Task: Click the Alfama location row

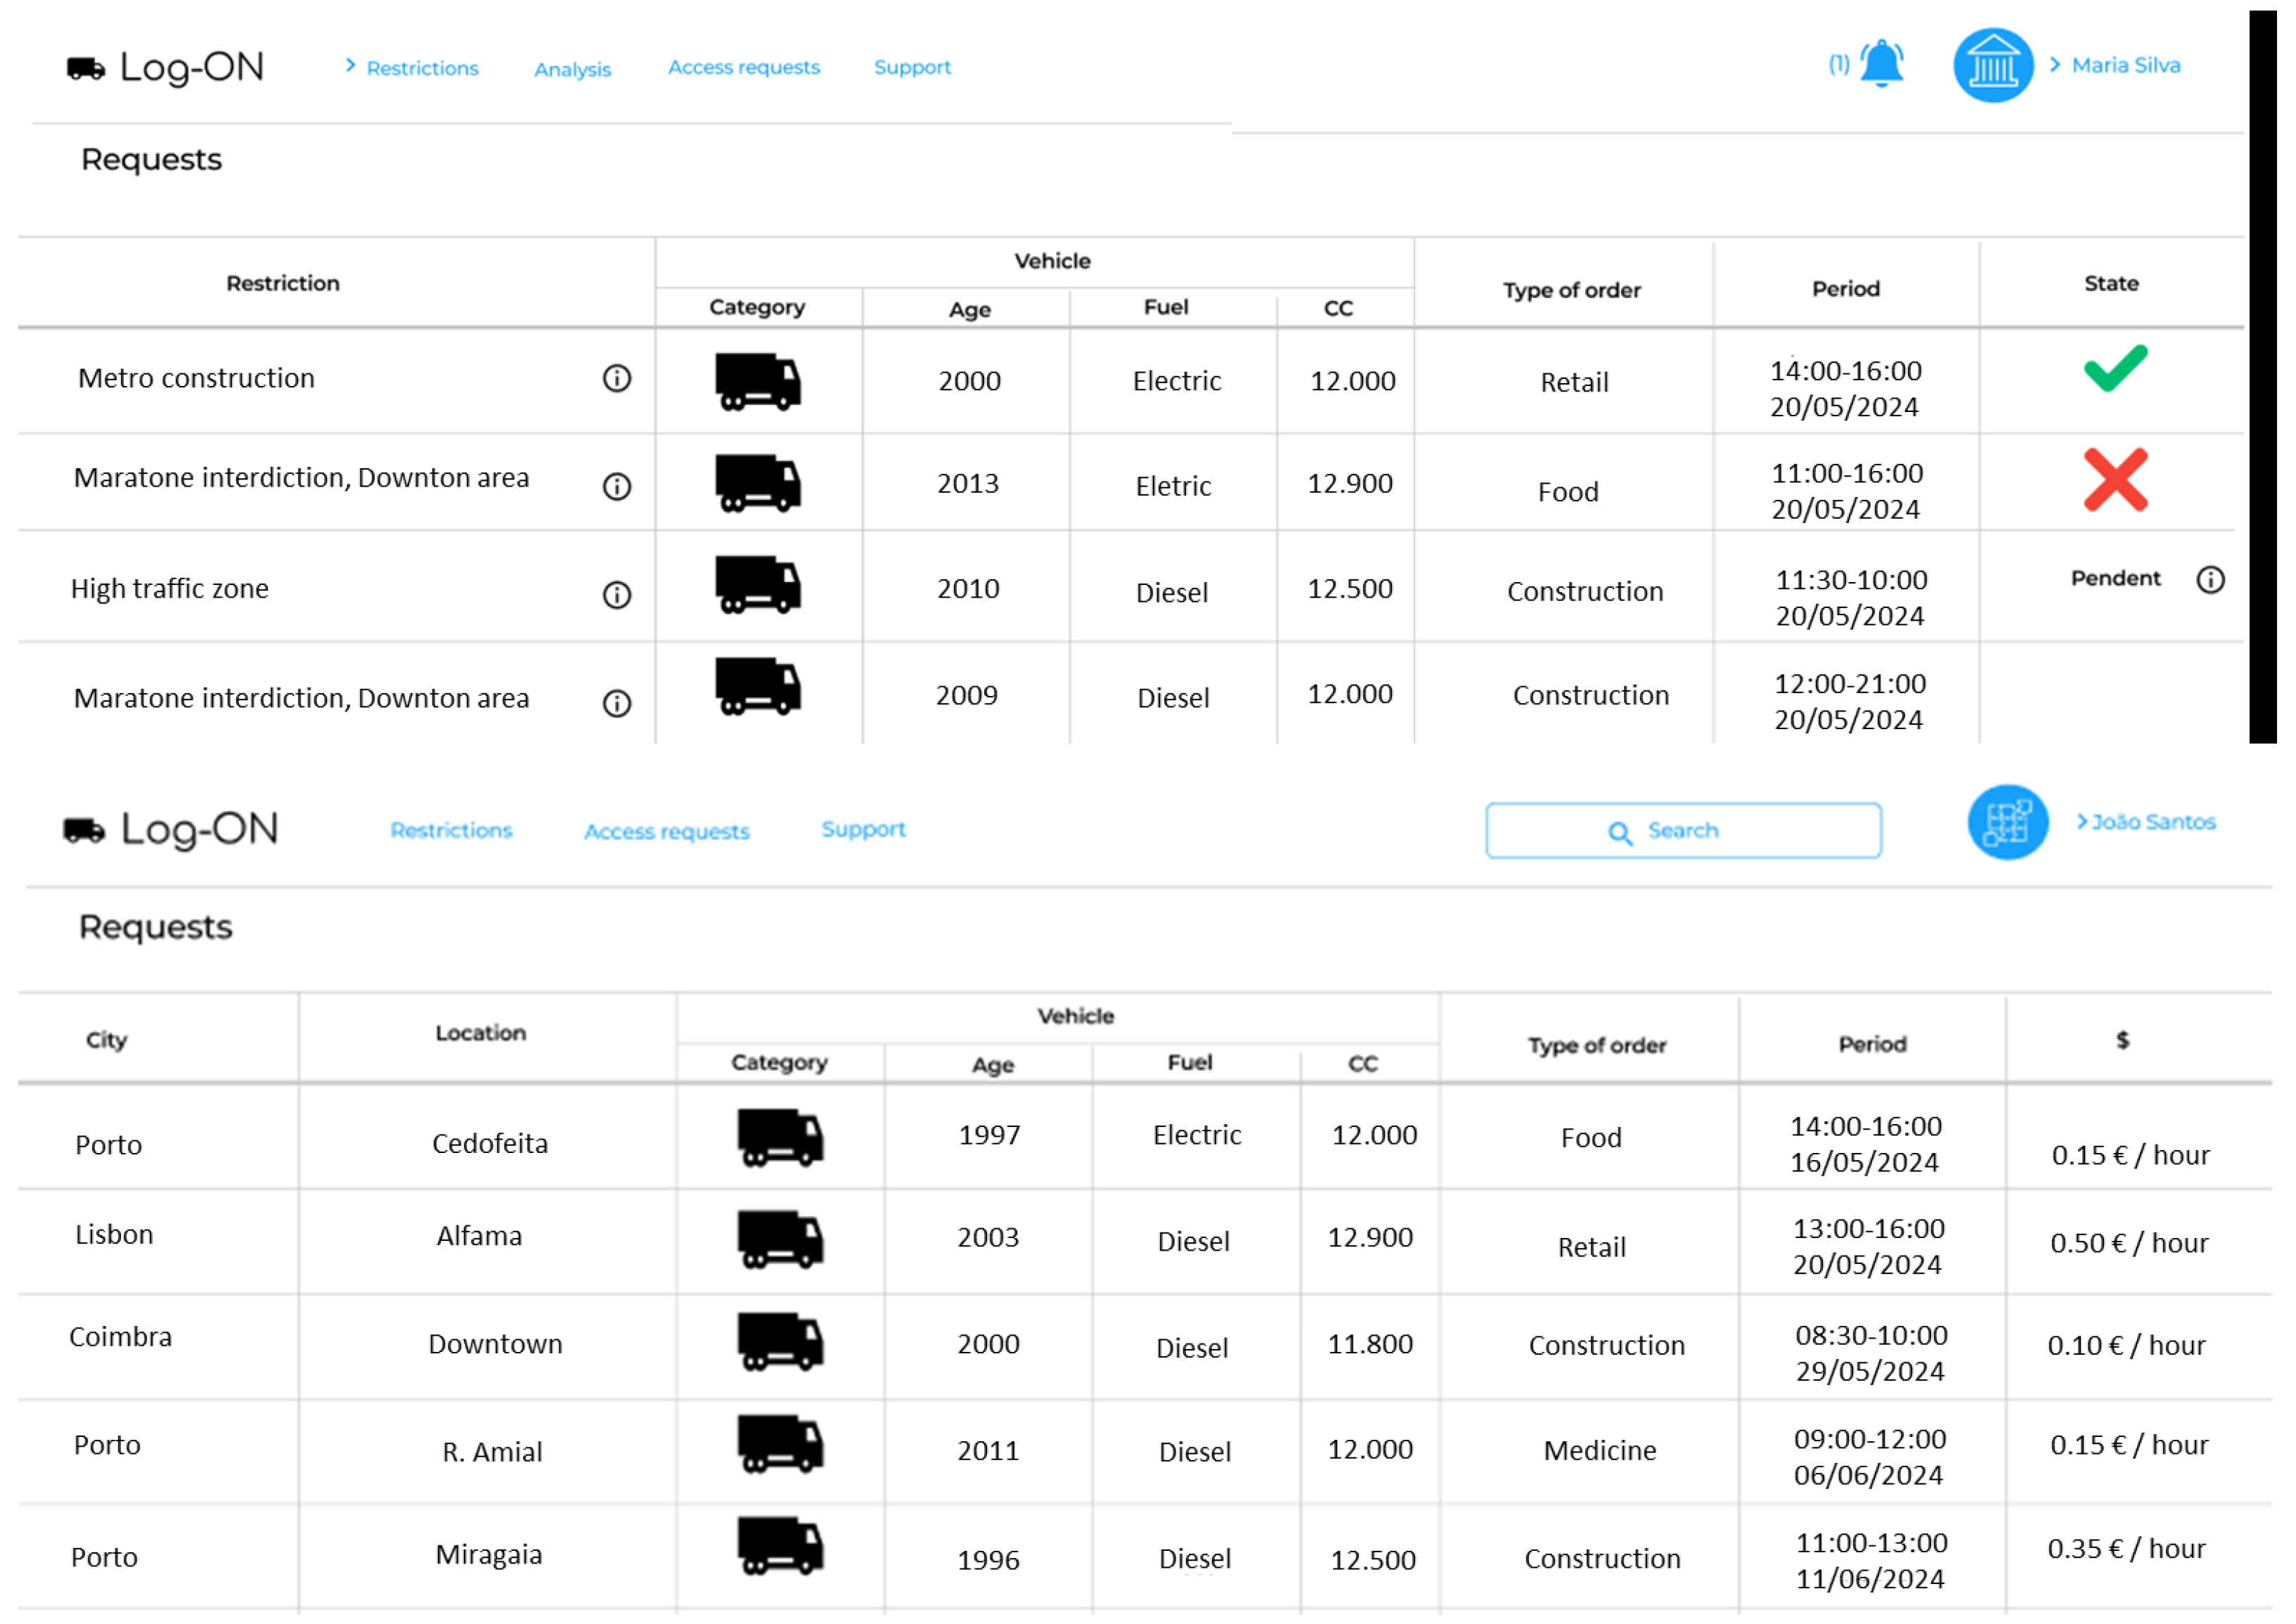Action: tap(479, 1236)
